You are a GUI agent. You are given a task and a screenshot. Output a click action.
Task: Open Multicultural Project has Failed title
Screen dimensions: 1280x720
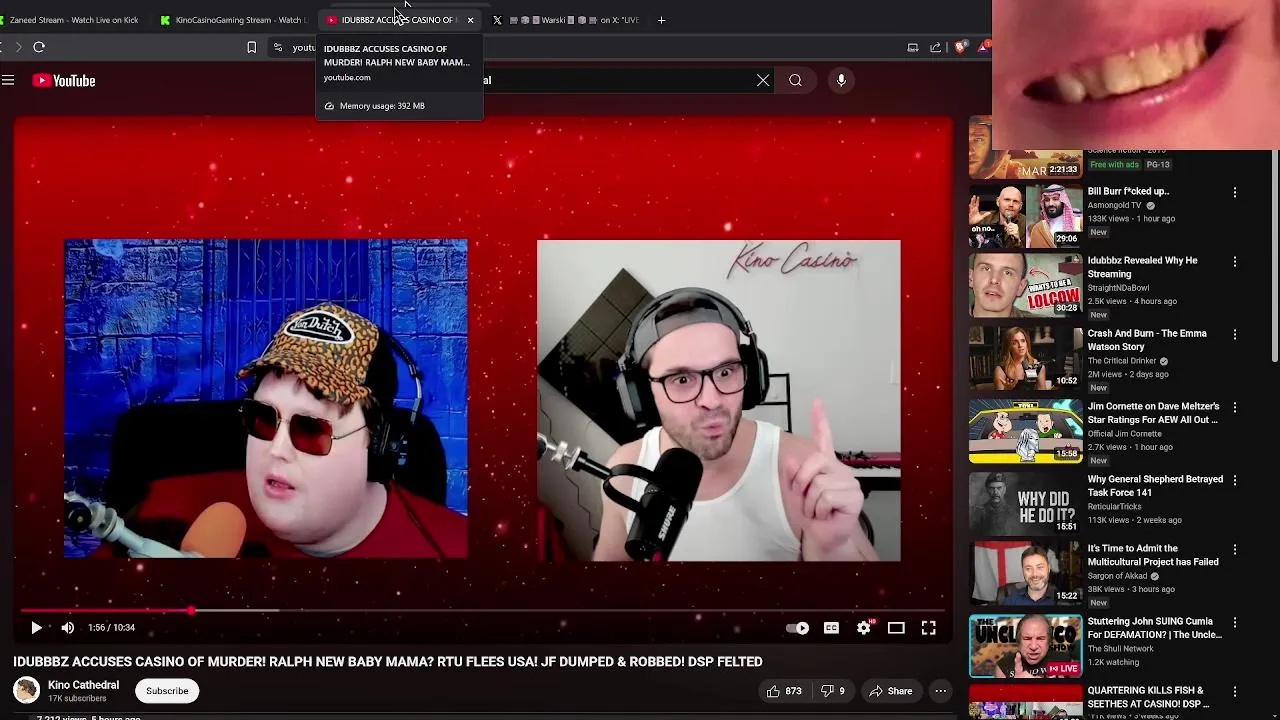[x=1152, y=555]
